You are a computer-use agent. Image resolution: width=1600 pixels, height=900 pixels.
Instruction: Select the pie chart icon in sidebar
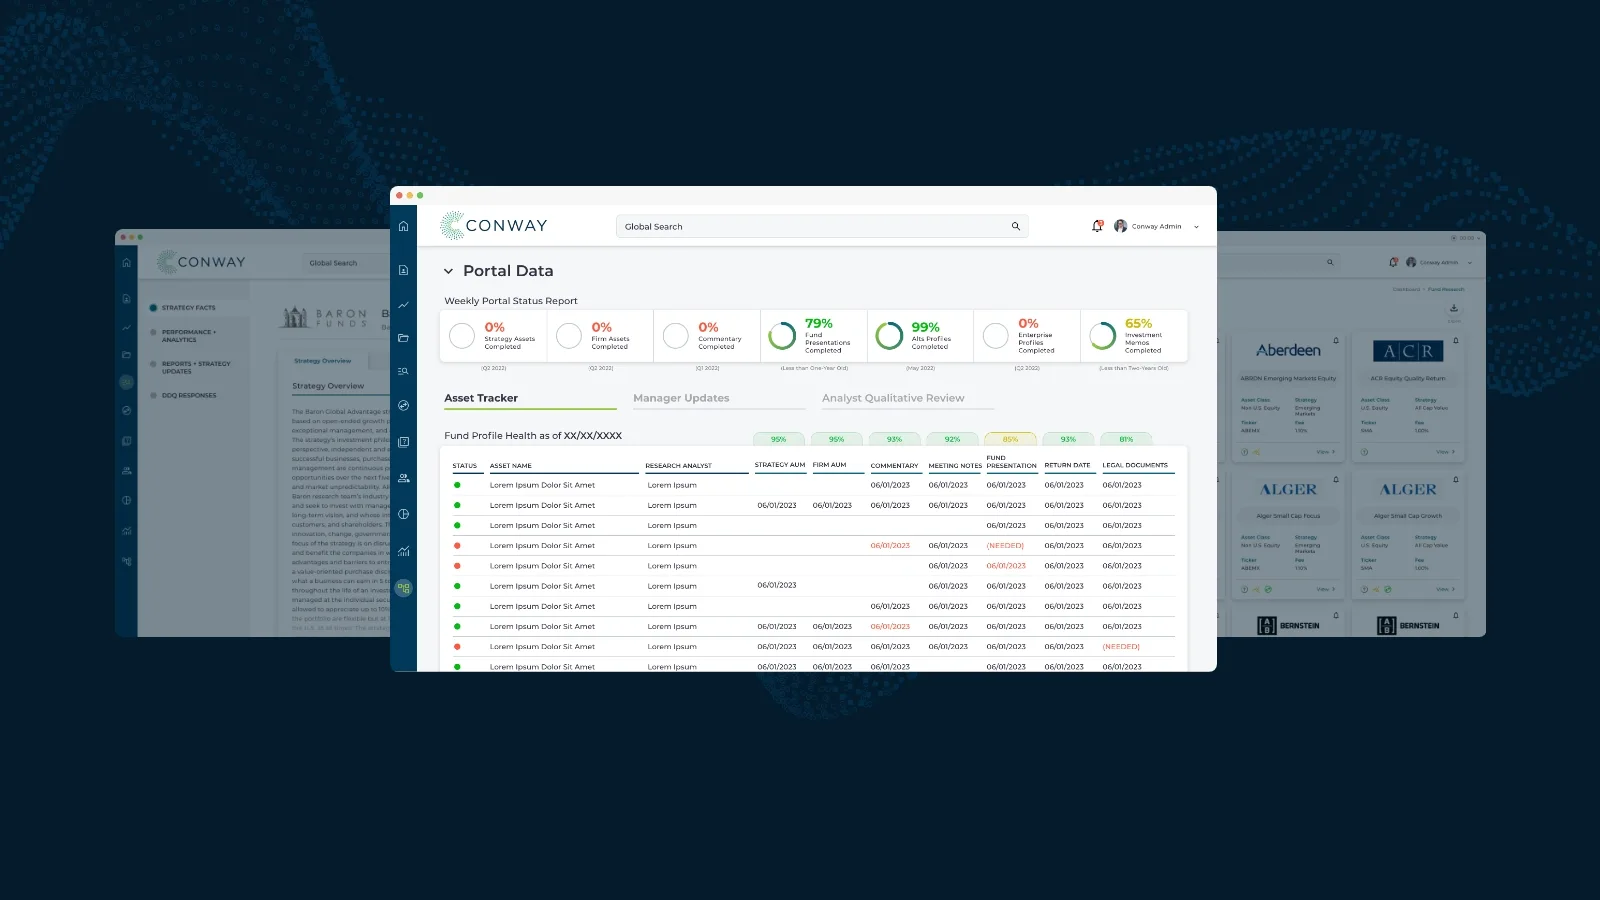tap(403, 514)
